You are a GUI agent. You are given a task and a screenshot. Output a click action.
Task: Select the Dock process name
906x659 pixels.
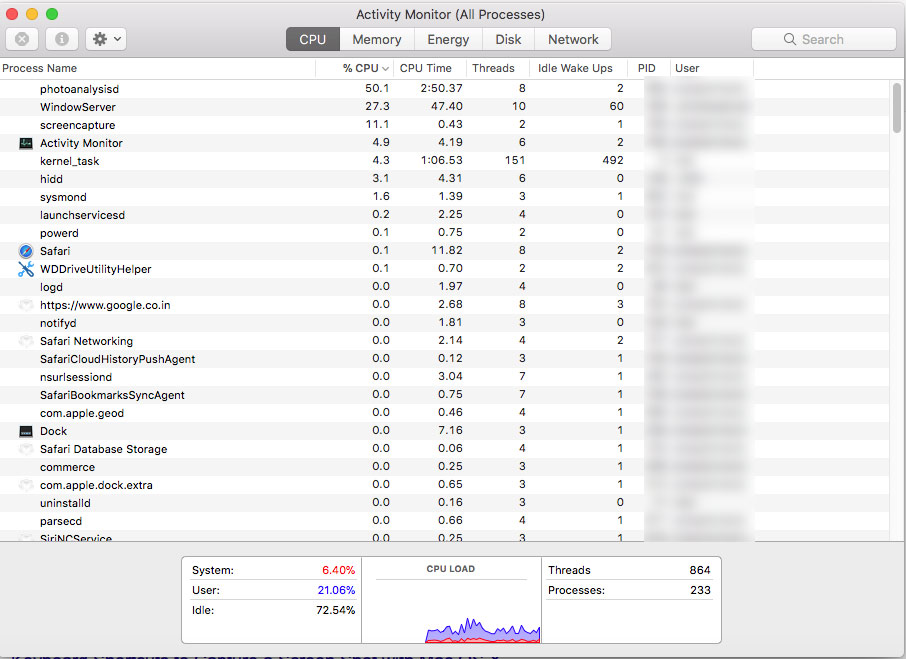click(53, 431)
